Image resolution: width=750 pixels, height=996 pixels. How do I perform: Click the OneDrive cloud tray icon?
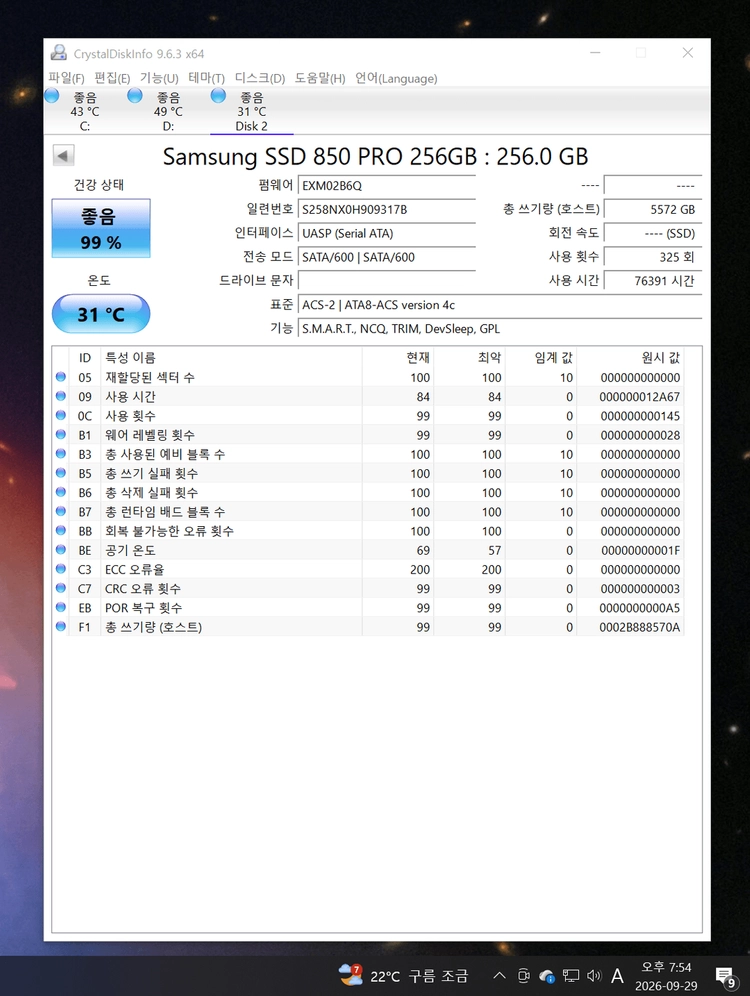pos(547,976)
